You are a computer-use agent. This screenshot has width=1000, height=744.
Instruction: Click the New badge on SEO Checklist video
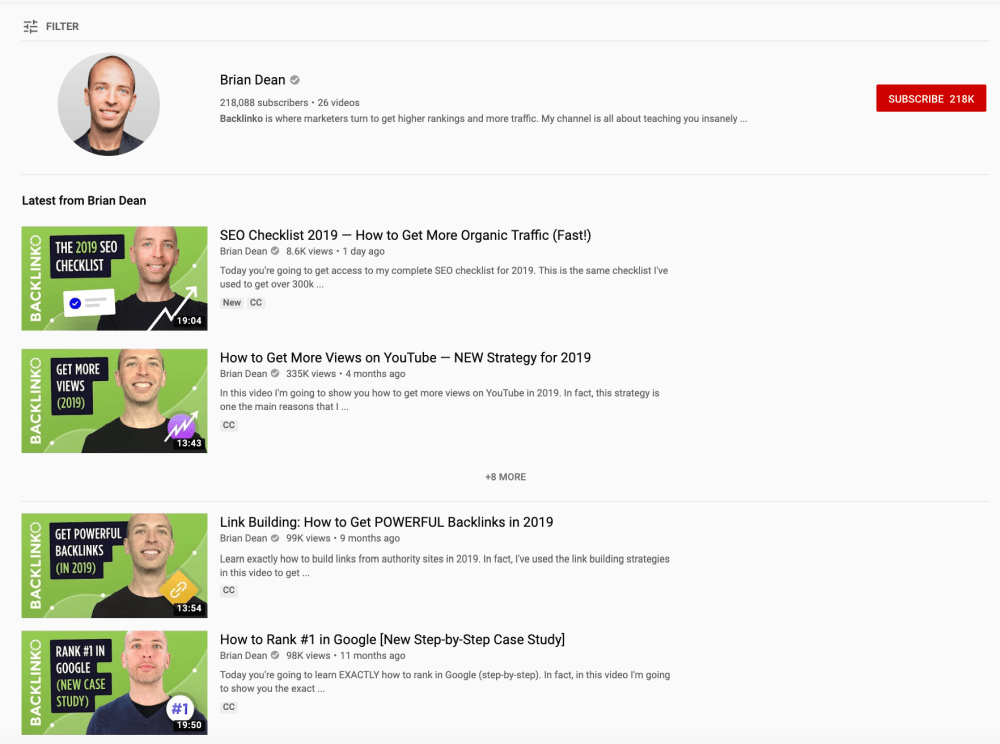(232, 303)
